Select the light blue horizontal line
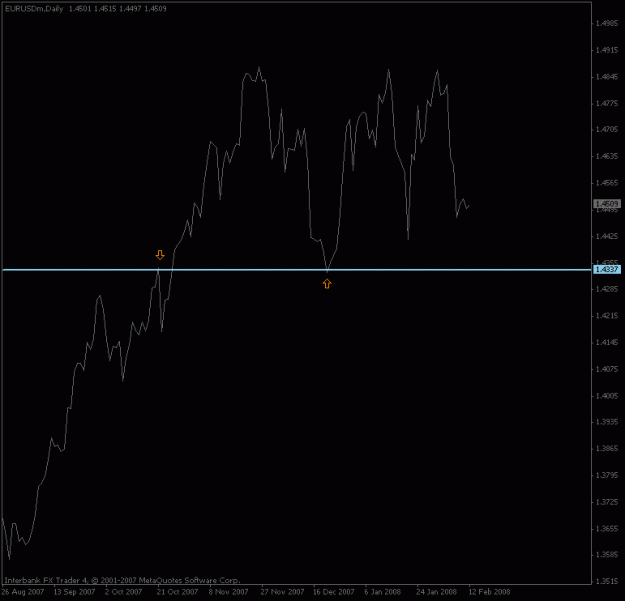The image size is (625, 601). click(x=297, y=270)
